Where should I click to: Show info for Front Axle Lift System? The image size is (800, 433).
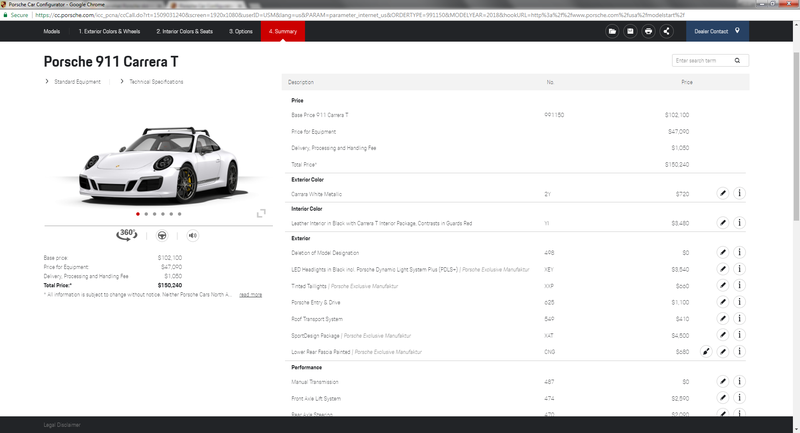[739, 398]
